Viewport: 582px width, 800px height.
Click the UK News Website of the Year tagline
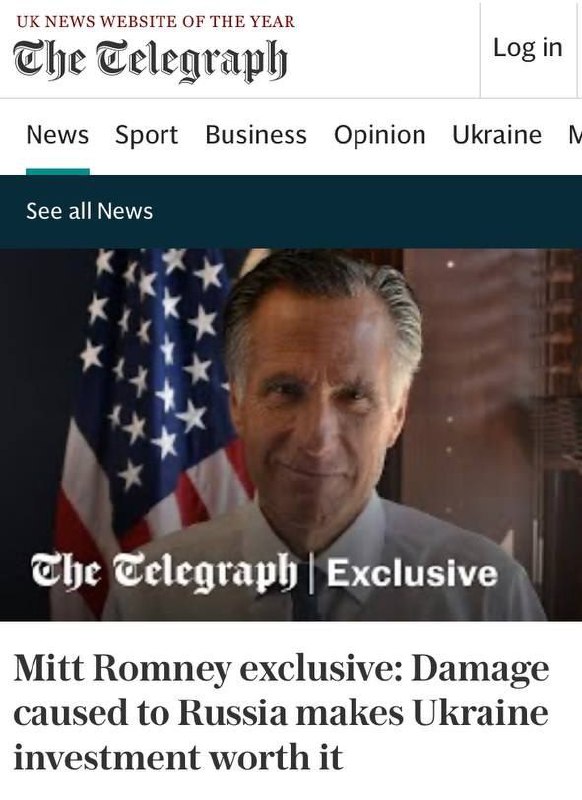(x=156, y=22)
